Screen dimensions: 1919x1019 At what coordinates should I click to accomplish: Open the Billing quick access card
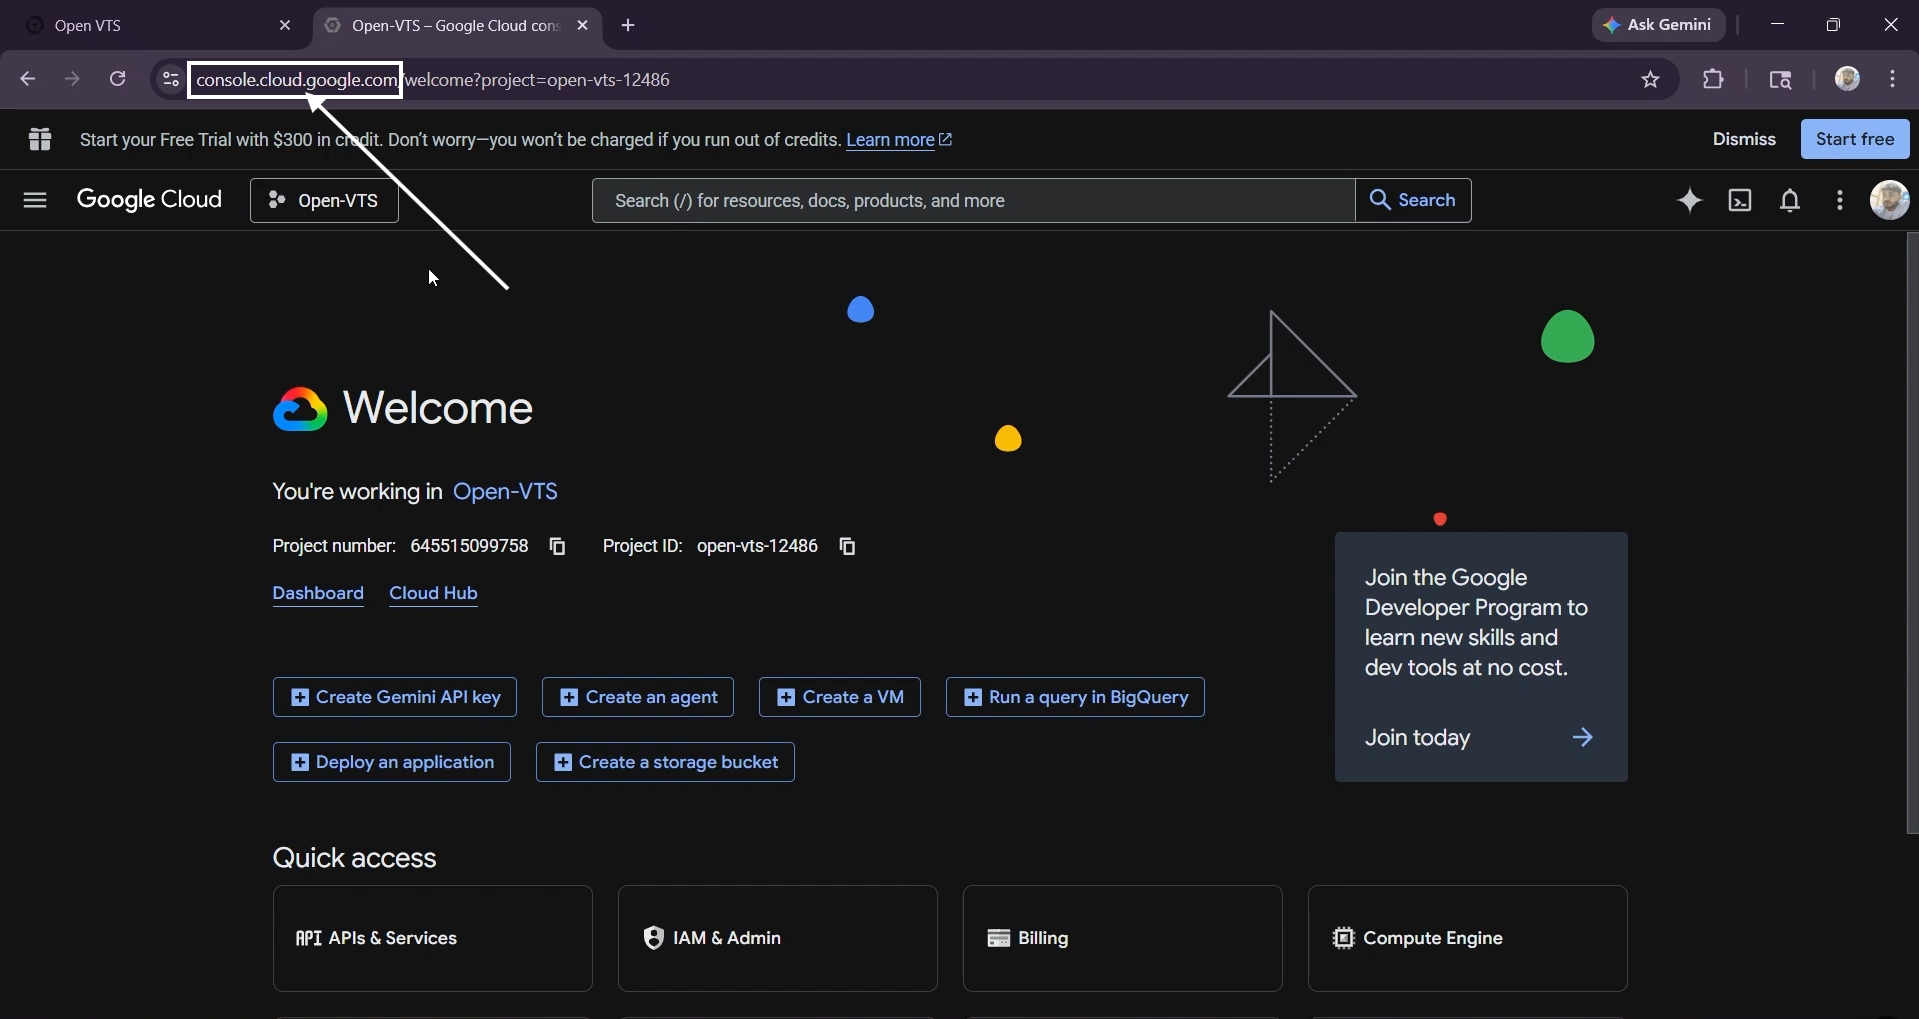tap(1123, 938)
